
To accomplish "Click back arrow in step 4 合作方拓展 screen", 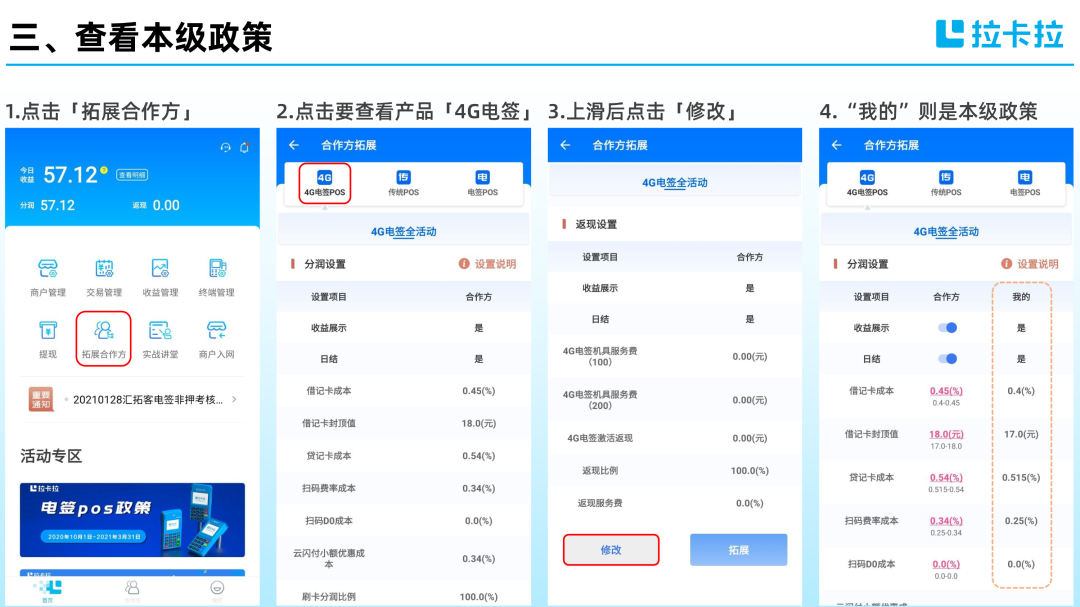I will coord(837,145).
